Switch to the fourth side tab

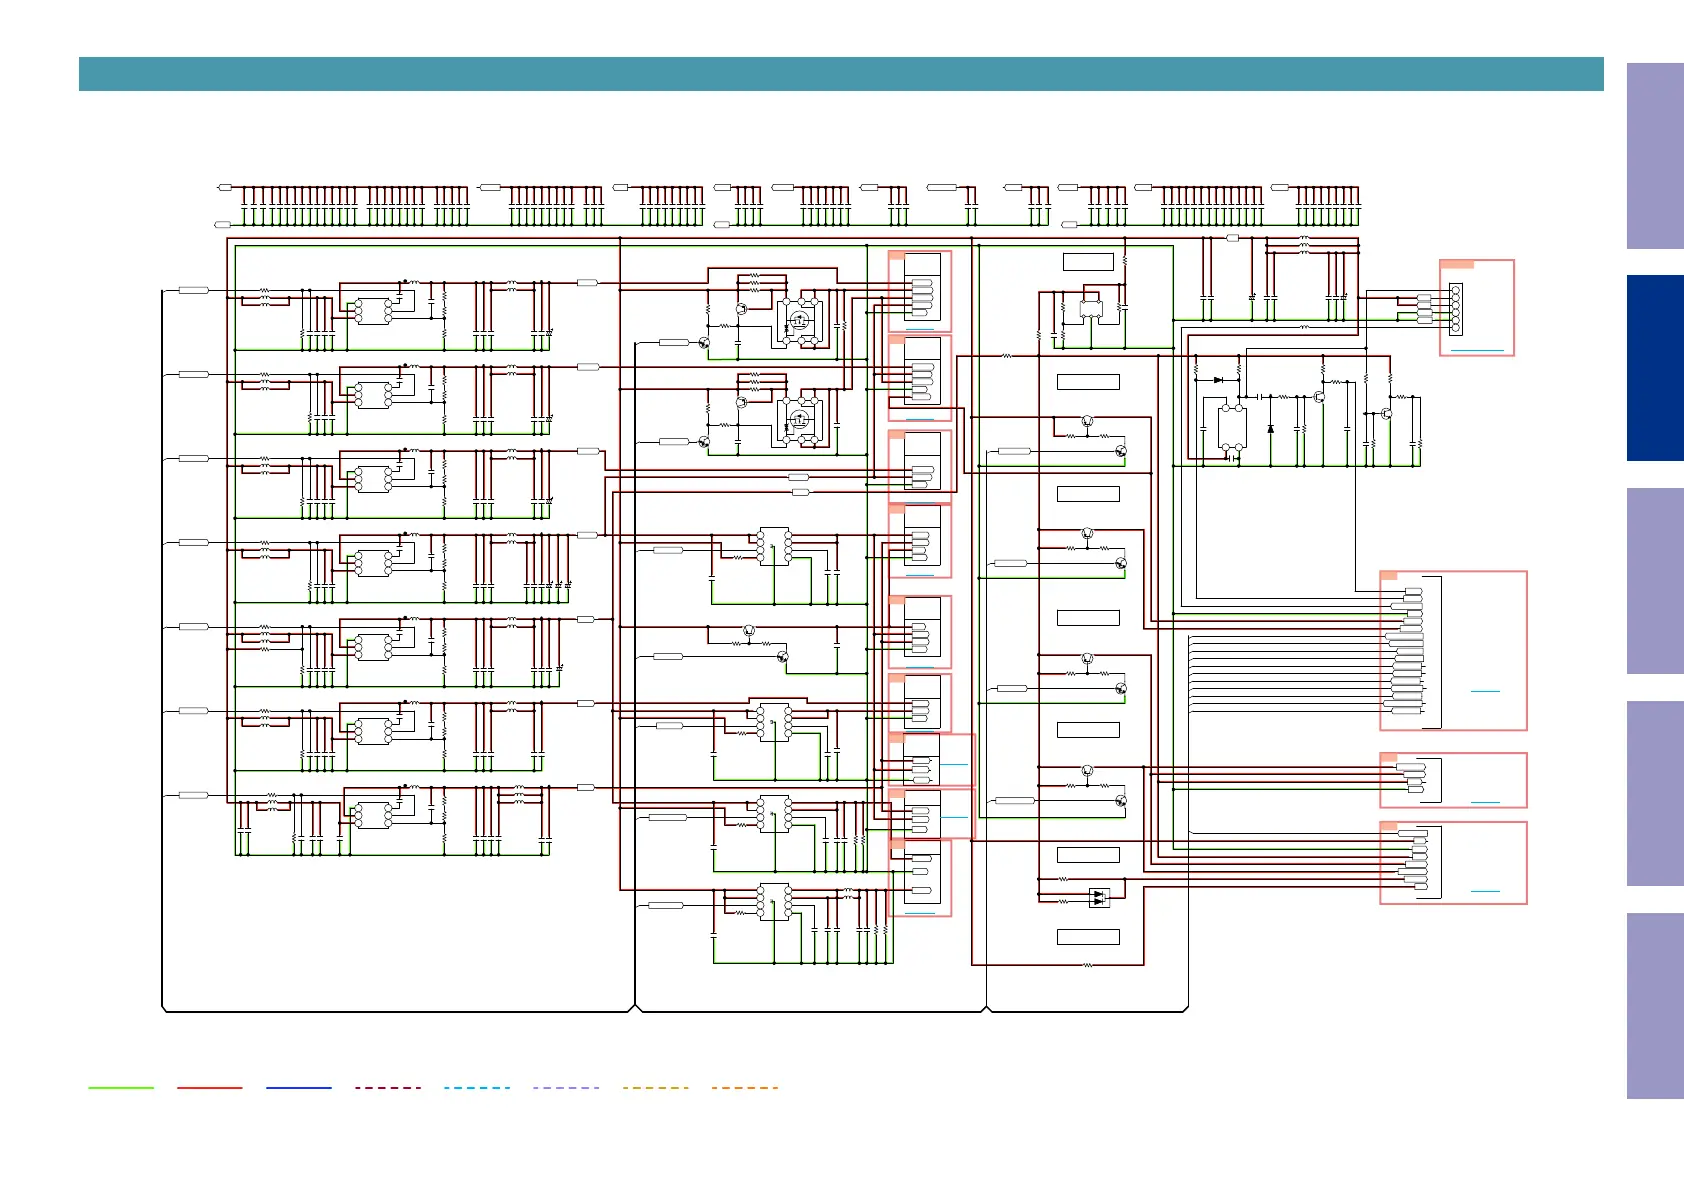[1655, 793]
